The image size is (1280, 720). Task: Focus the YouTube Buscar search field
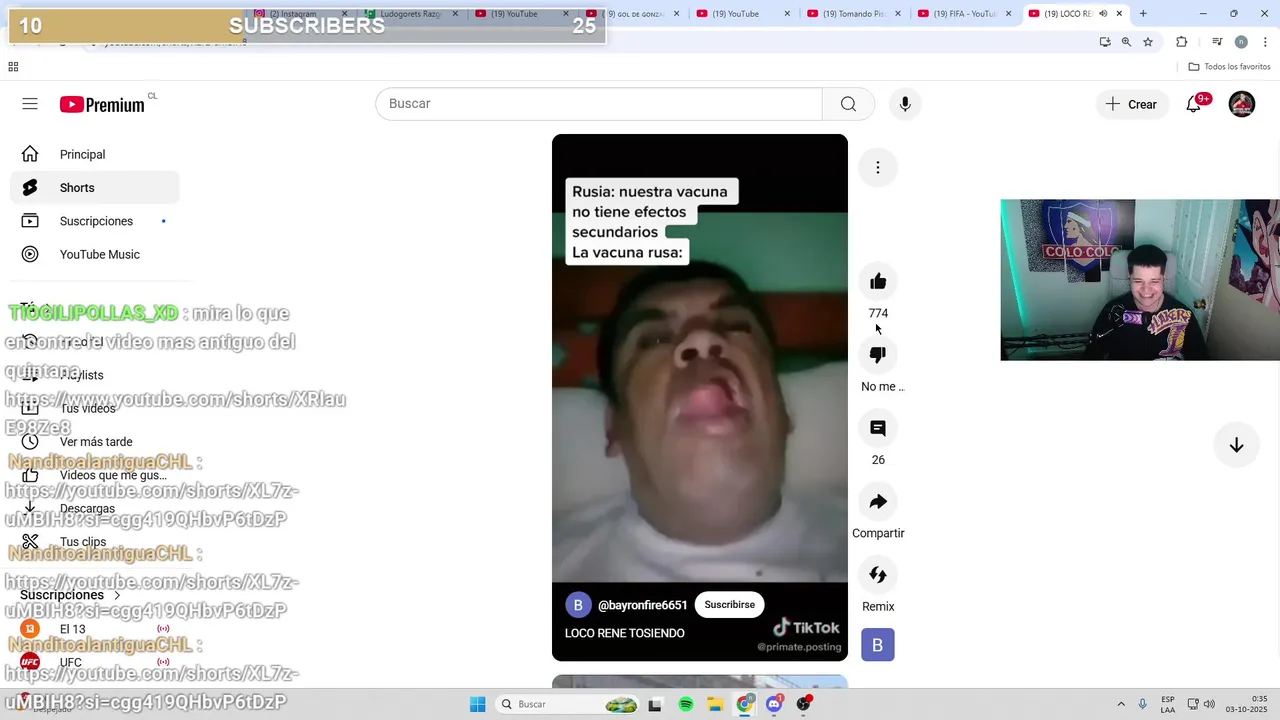point(599,104)
